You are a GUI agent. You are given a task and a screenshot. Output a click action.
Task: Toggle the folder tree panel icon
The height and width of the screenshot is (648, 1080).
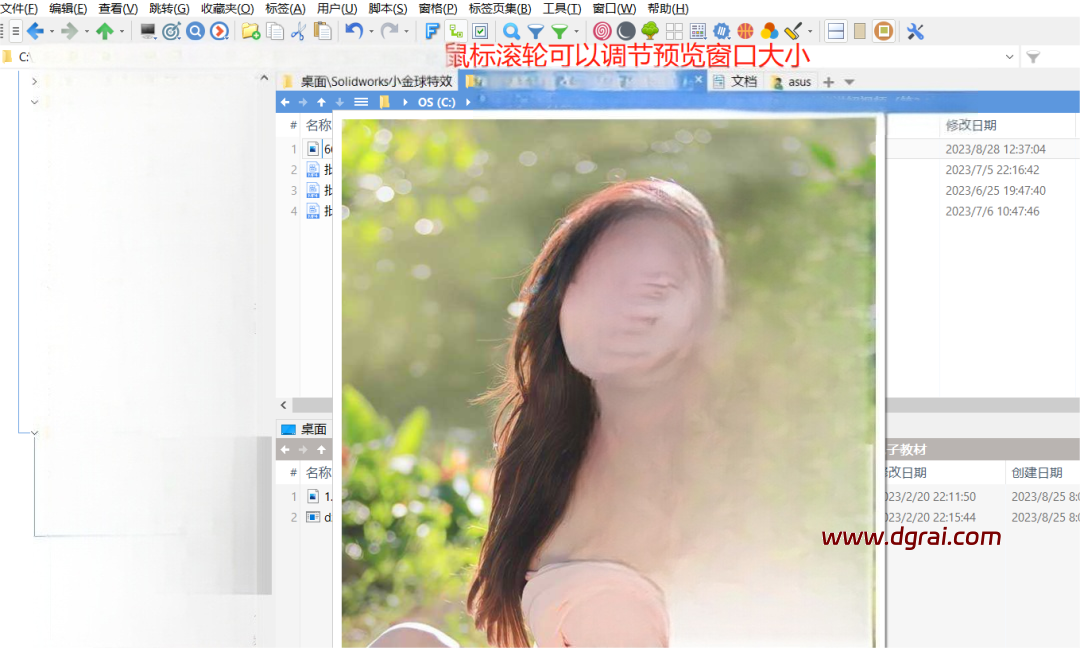coord(456,31)
